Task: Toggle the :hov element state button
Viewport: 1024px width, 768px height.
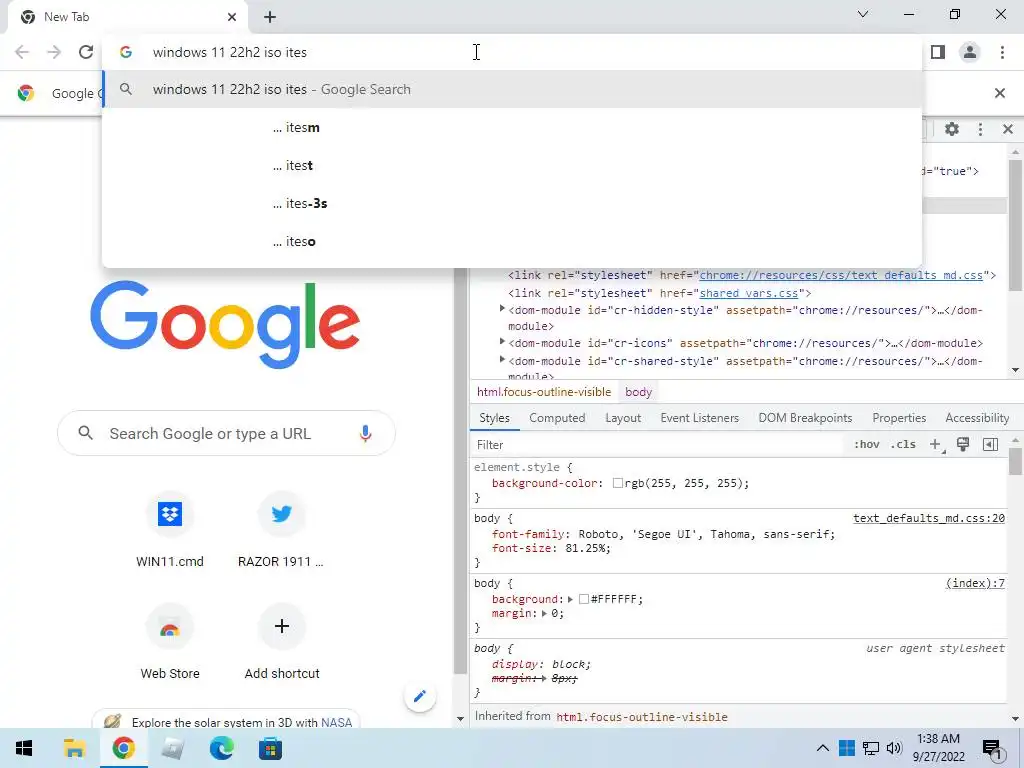Action: [867, 445]
